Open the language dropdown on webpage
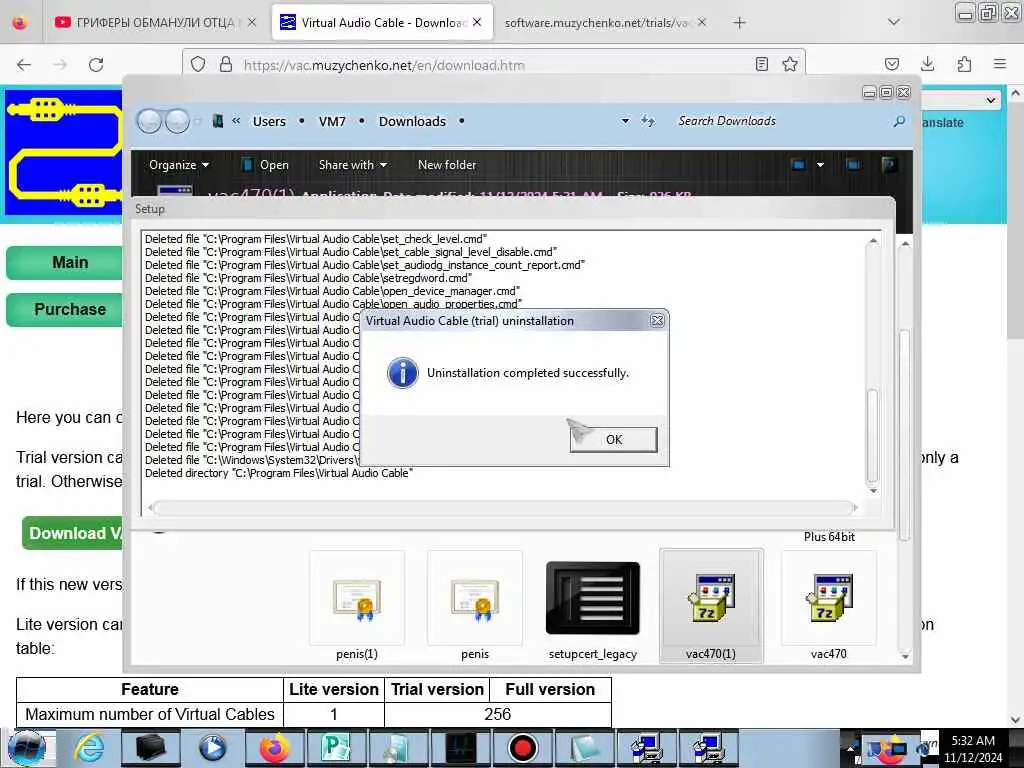Screen dimensions: 1024x768 960,100
